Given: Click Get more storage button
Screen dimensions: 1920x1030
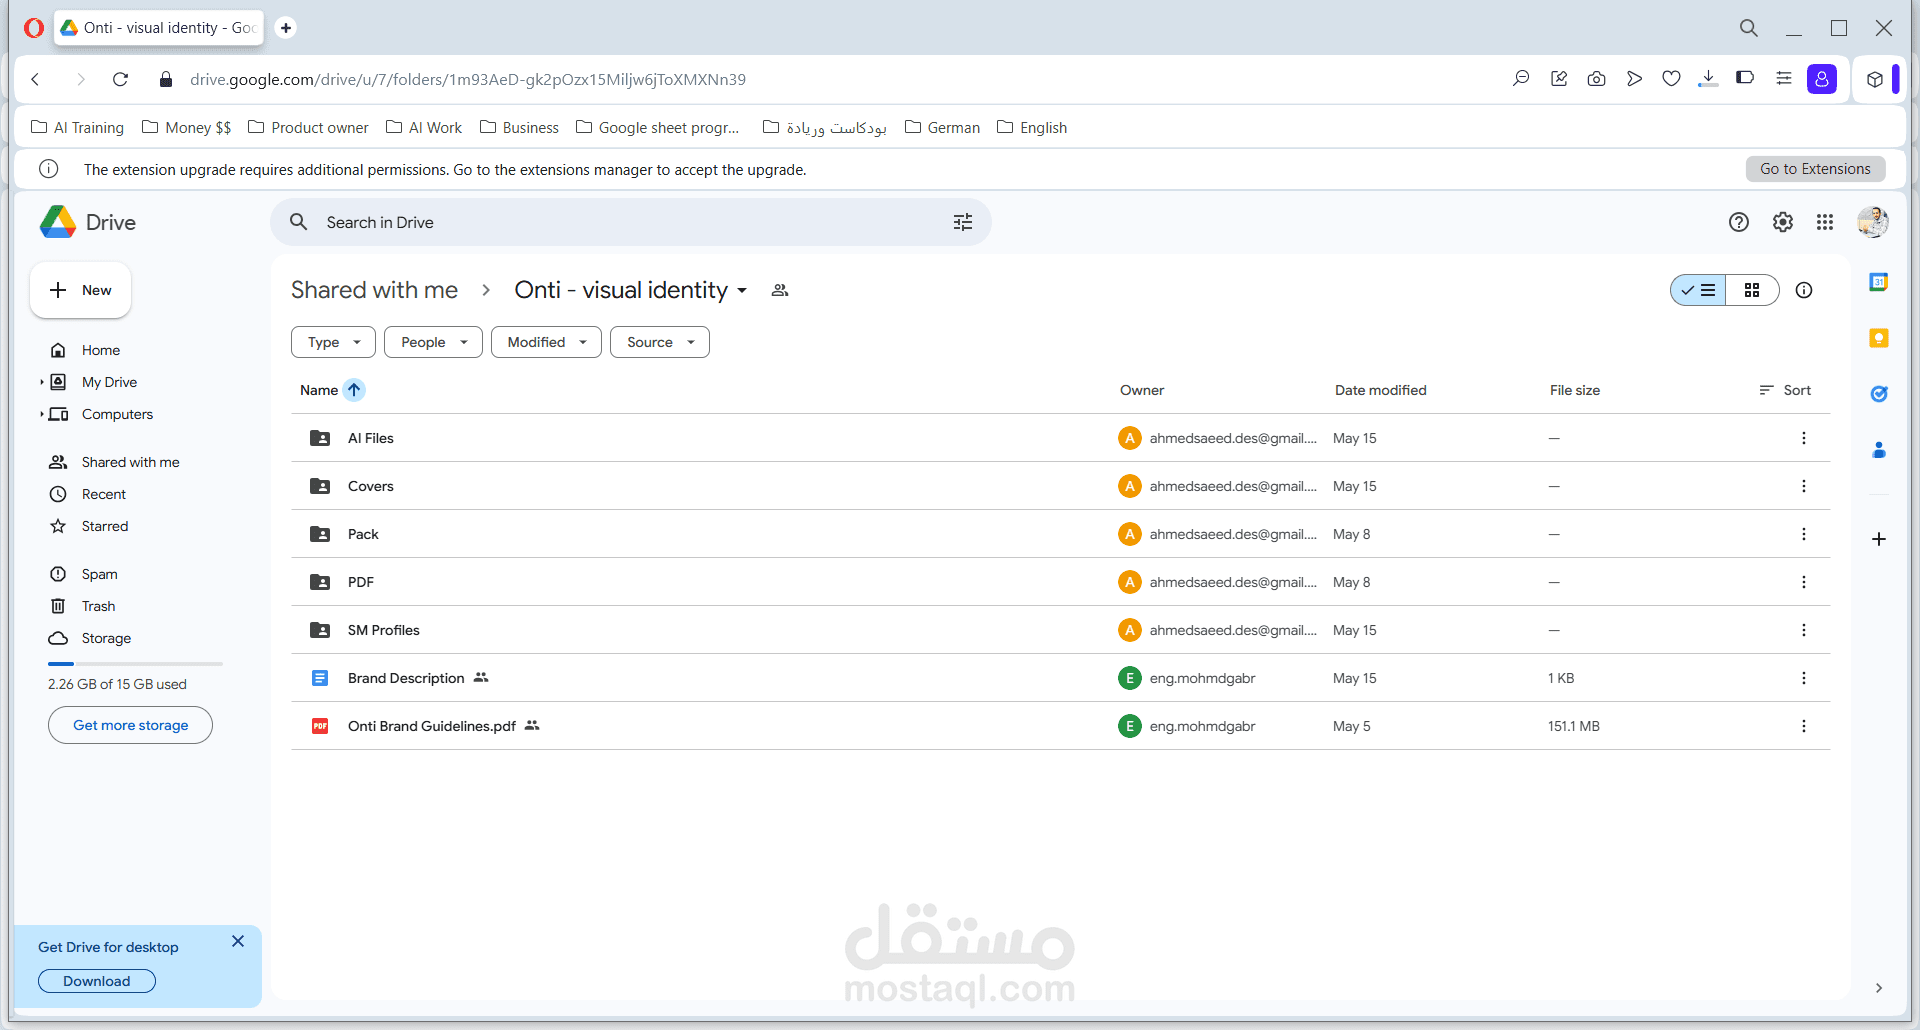Looking at the screenshot, I should (130, 725).
